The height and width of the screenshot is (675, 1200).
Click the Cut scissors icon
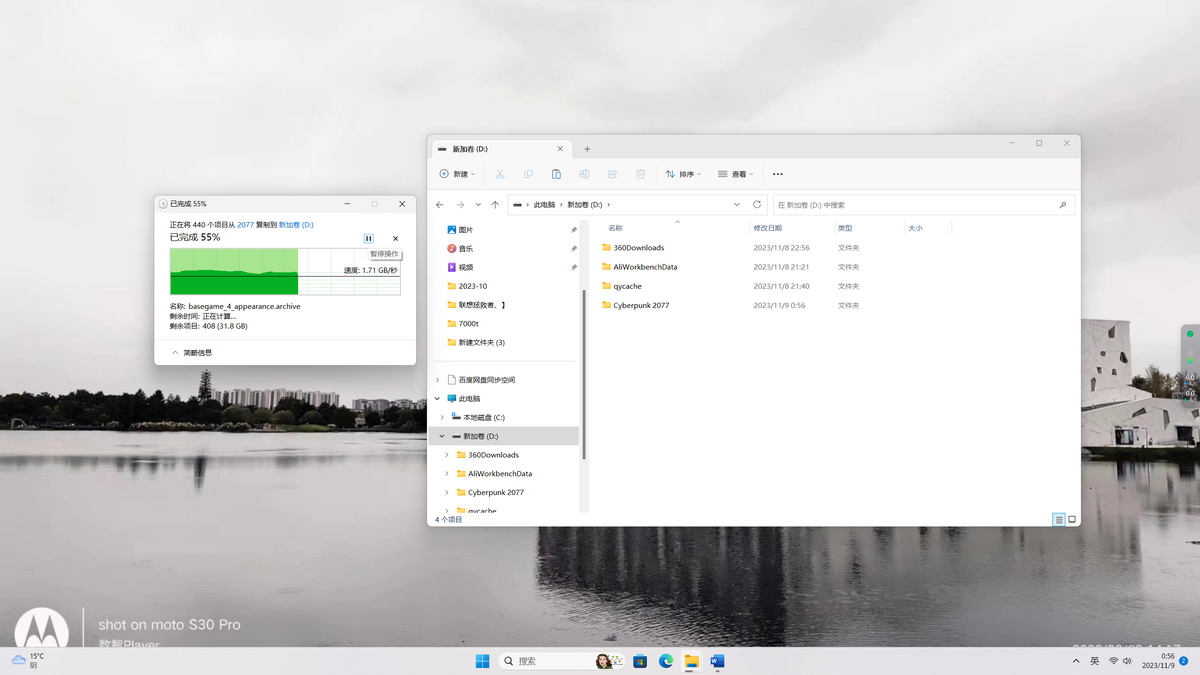click(500, 174)
